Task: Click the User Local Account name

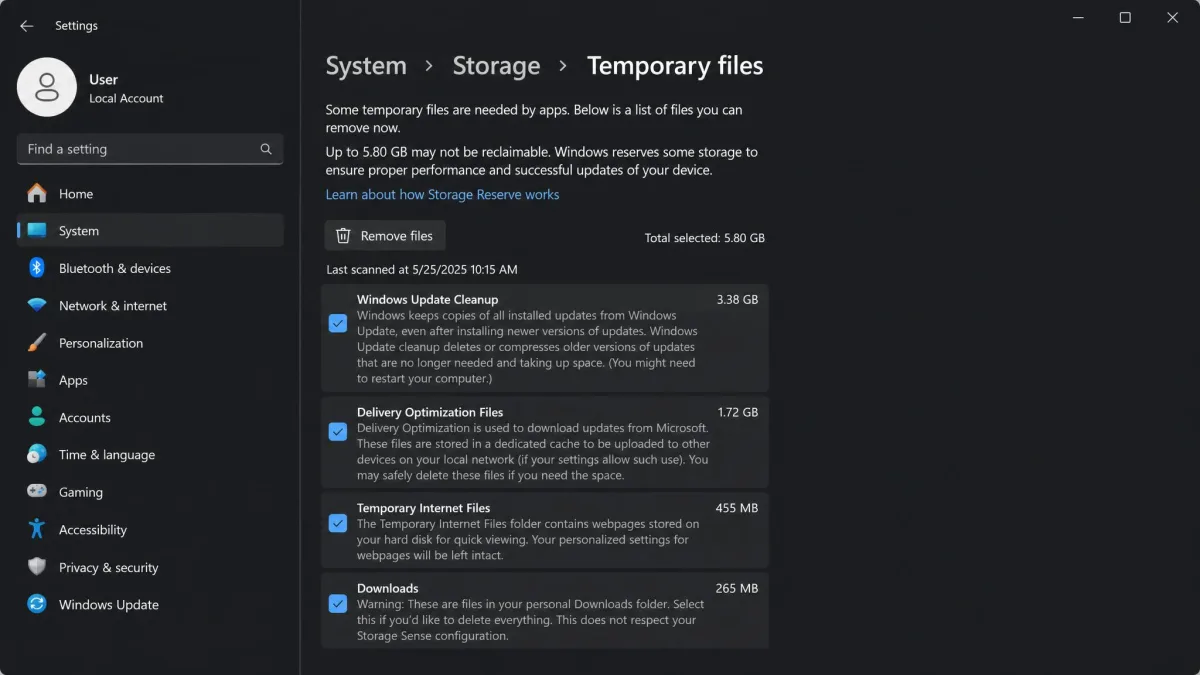Action: (125, 88)
